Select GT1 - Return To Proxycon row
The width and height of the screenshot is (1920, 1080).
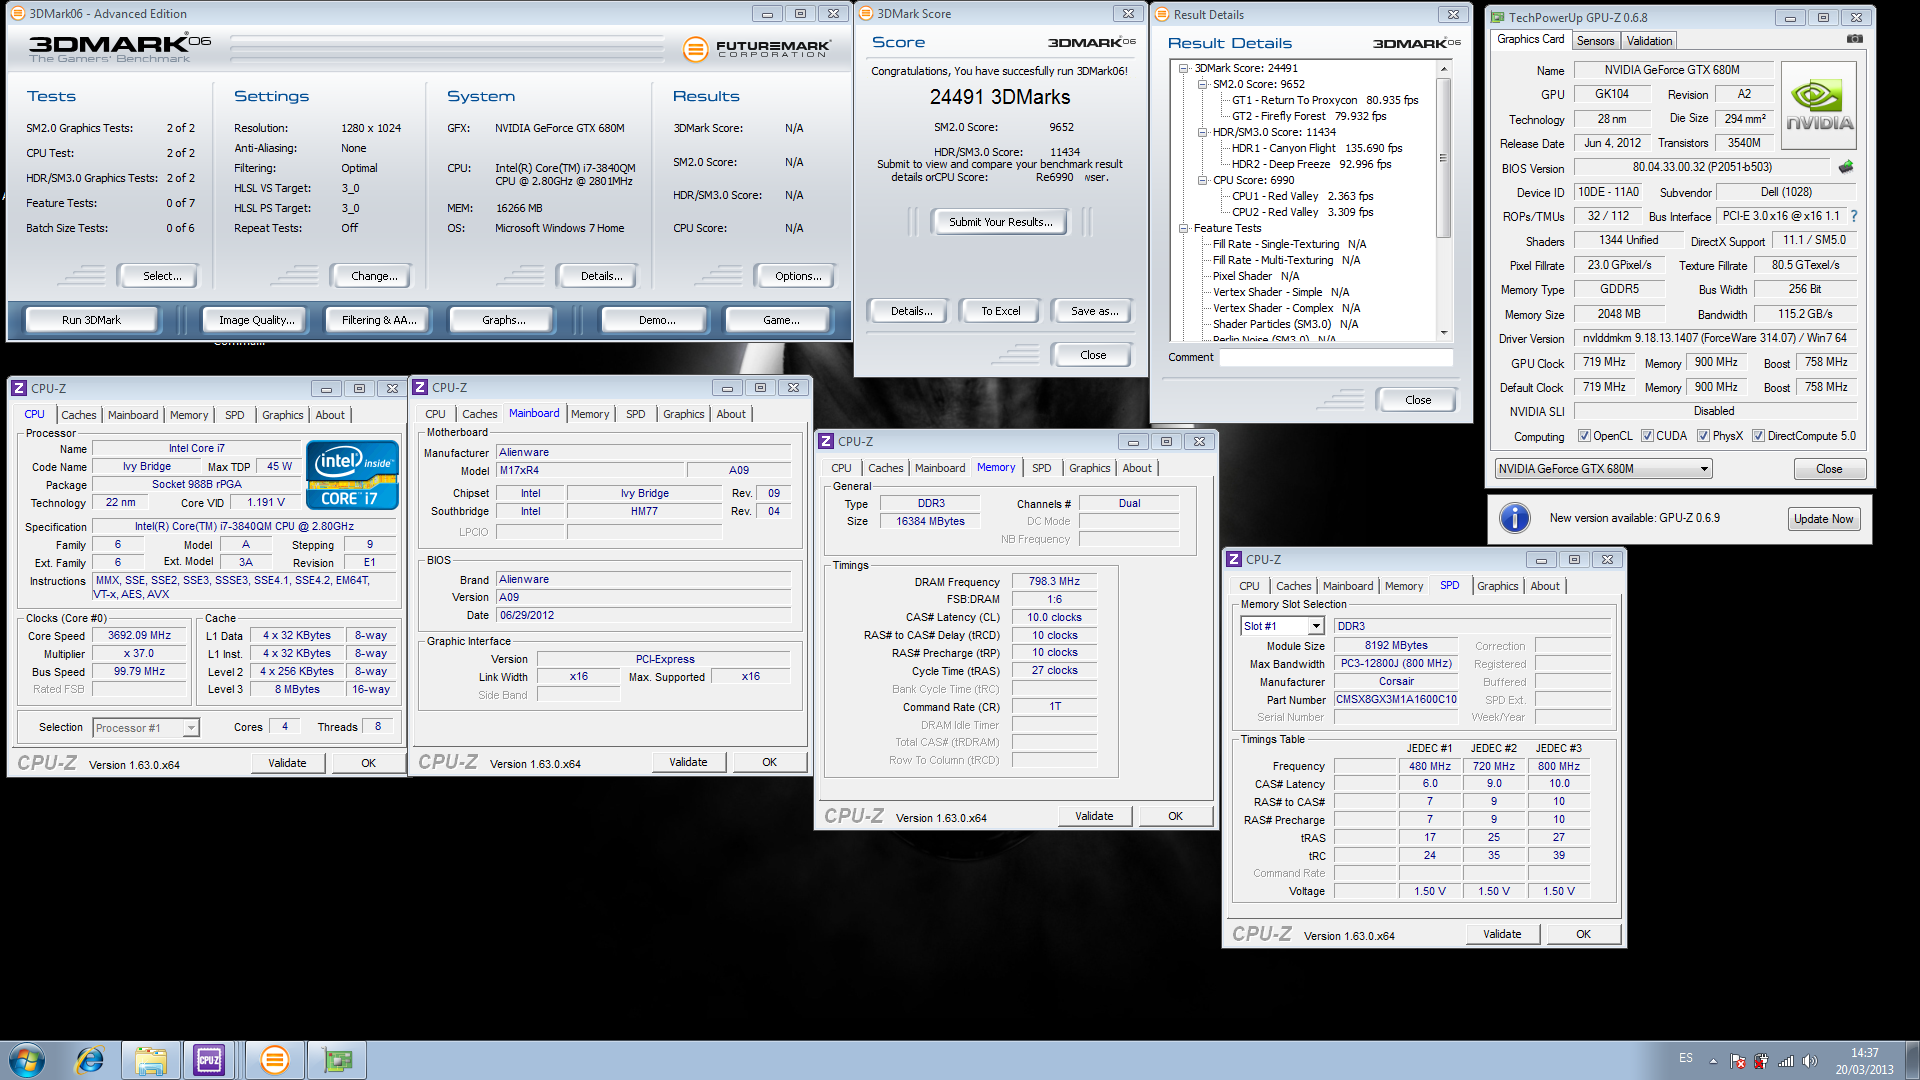click(x=1325, y=100)
